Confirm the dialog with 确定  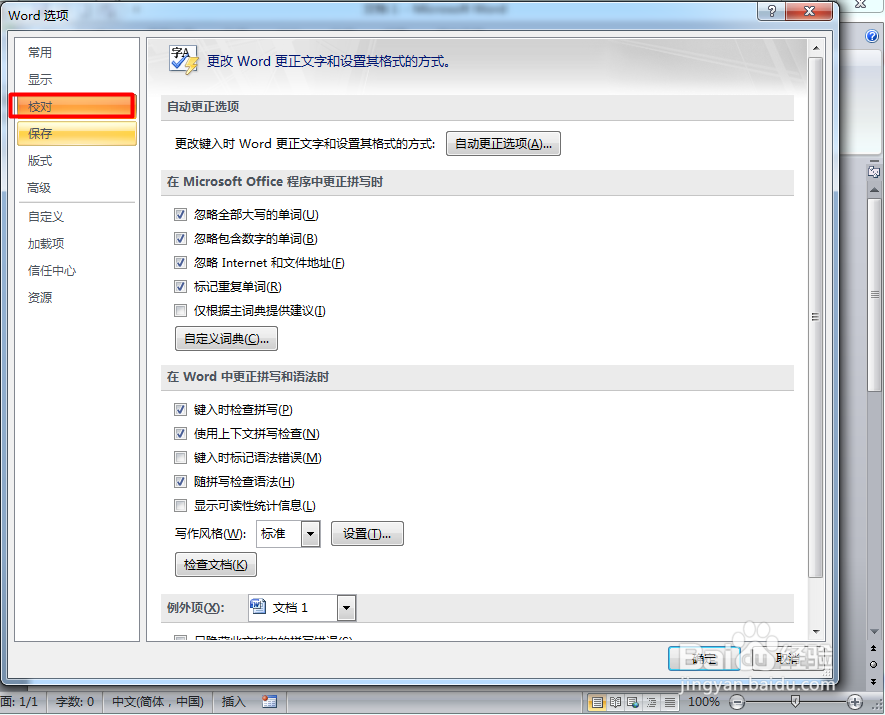(x=704, y=659)
